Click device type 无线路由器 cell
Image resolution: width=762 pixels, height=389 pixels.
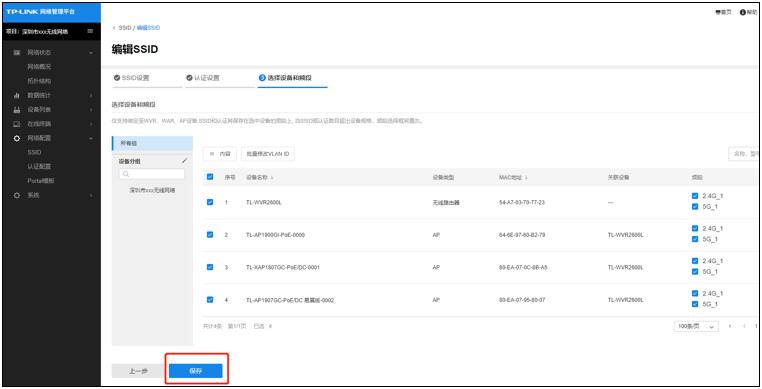coord(446,202)
